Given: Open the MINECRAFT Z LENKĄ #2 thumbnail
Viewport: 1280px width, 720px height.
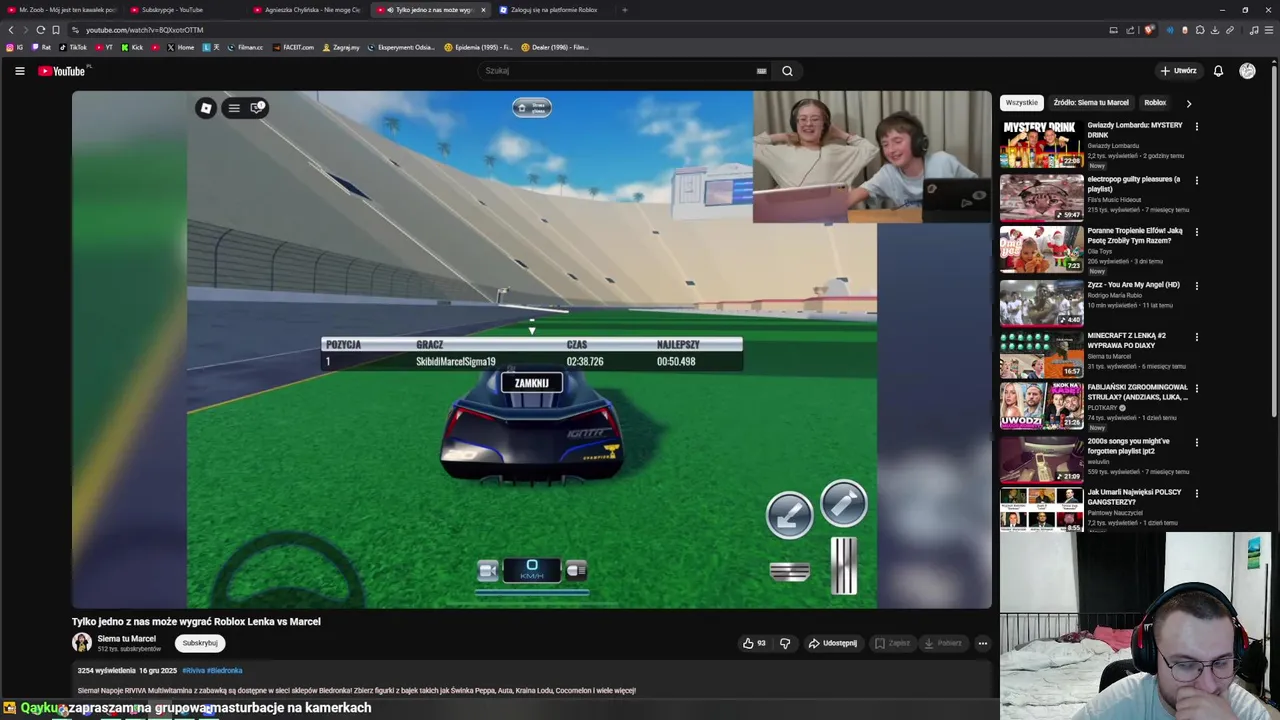Looking at the screenshot, I should [1041, 354].
